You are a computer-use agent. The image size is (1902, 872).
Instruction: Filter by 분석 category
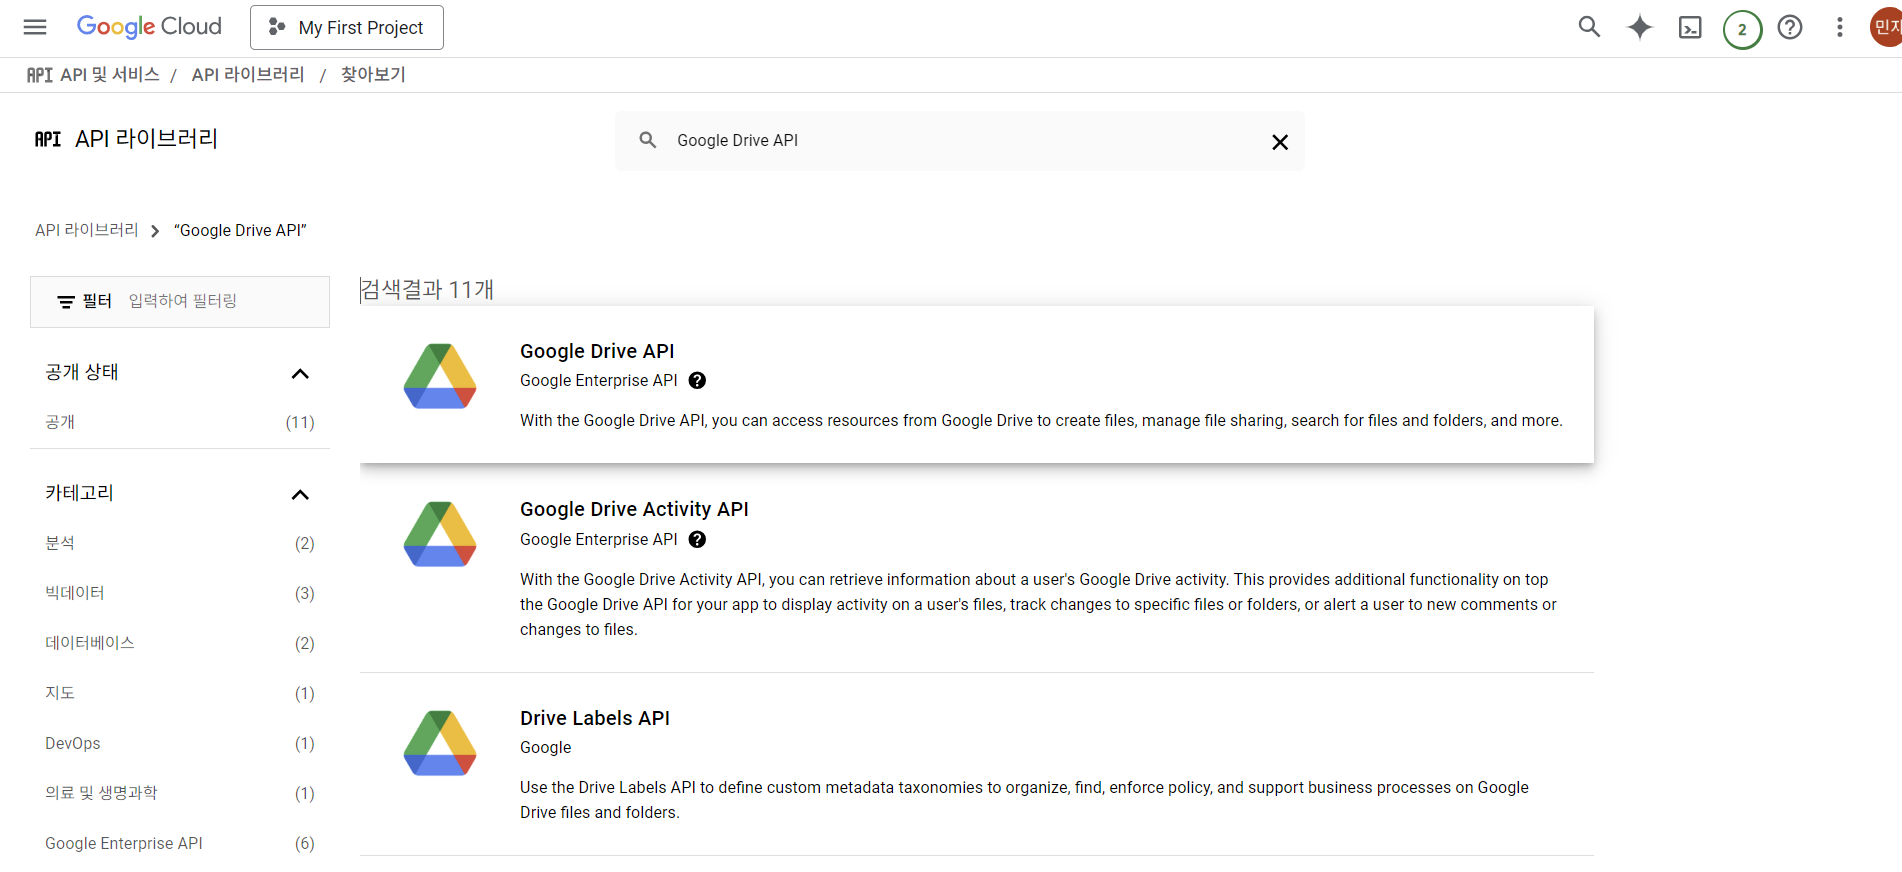coord(180,543)
